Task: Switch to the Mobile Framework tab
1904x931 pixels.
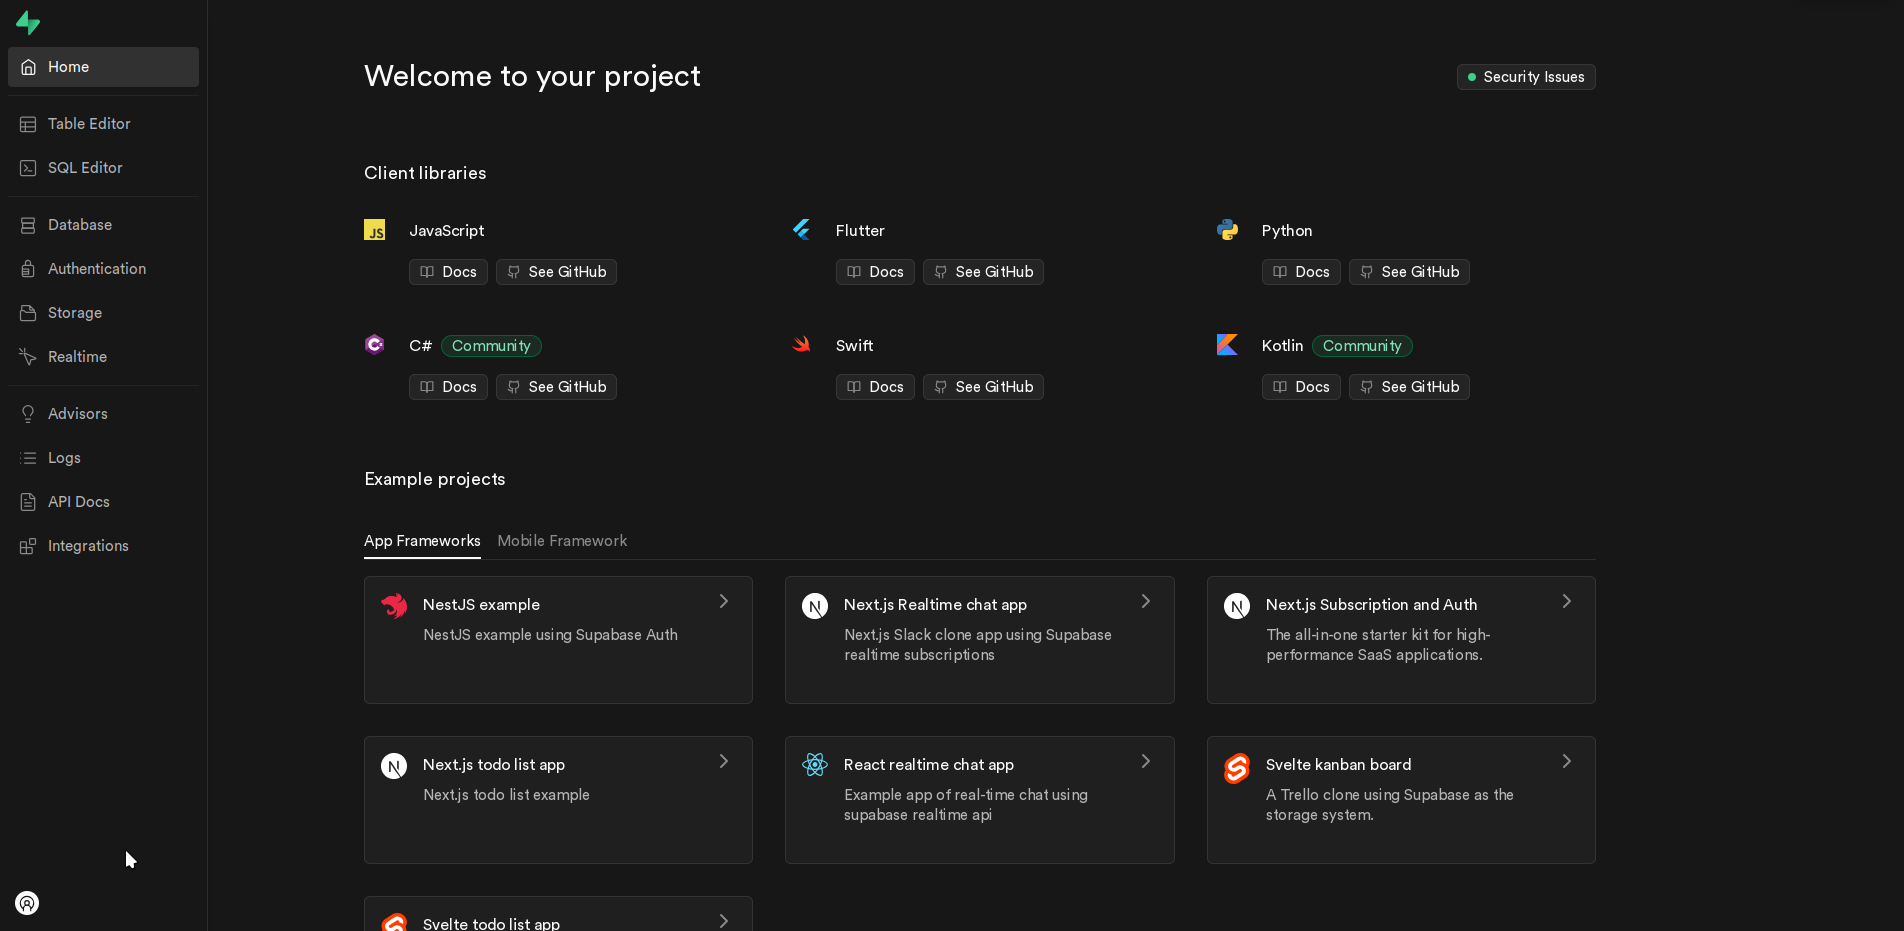Action: pyautogui.click(x=562, y=540)
